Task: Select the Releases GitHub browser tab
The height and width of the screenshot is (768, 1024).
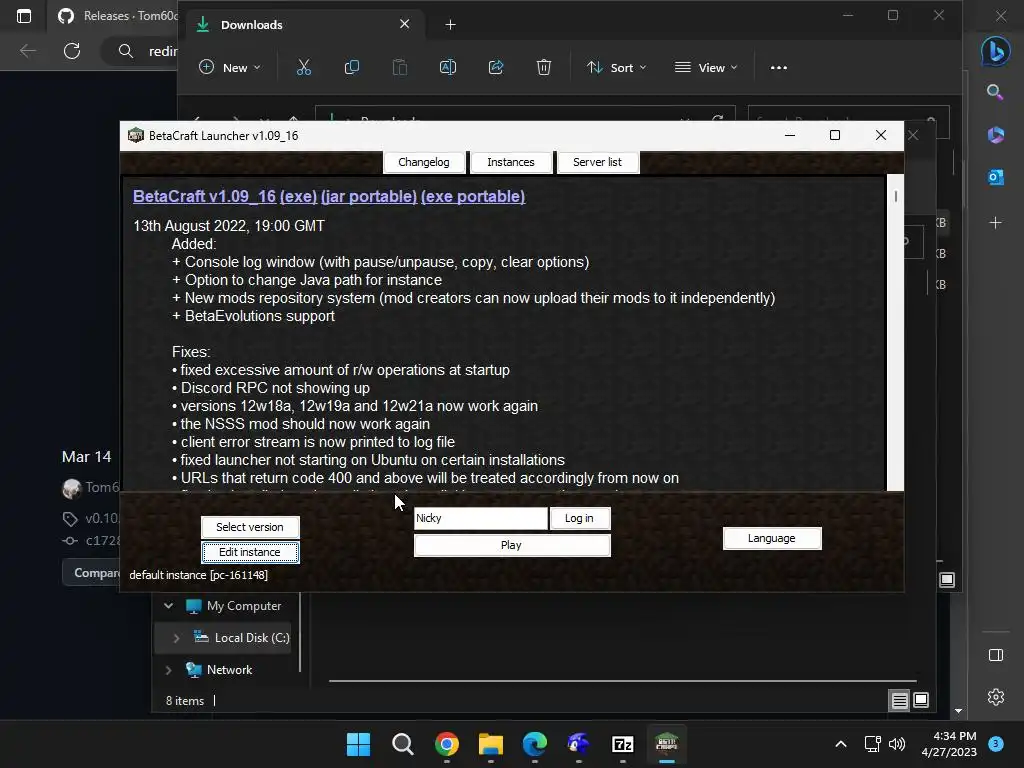Action: (x=118, y=16)
